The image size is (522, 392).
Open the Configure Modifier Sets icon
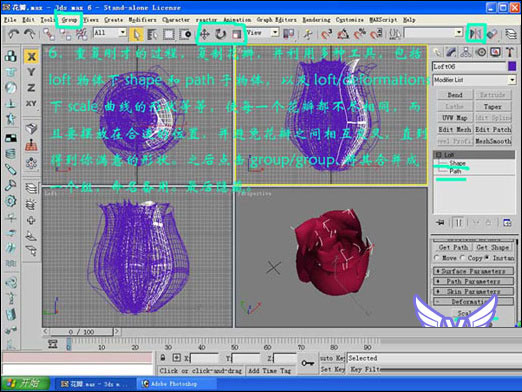tap(507, 223)
